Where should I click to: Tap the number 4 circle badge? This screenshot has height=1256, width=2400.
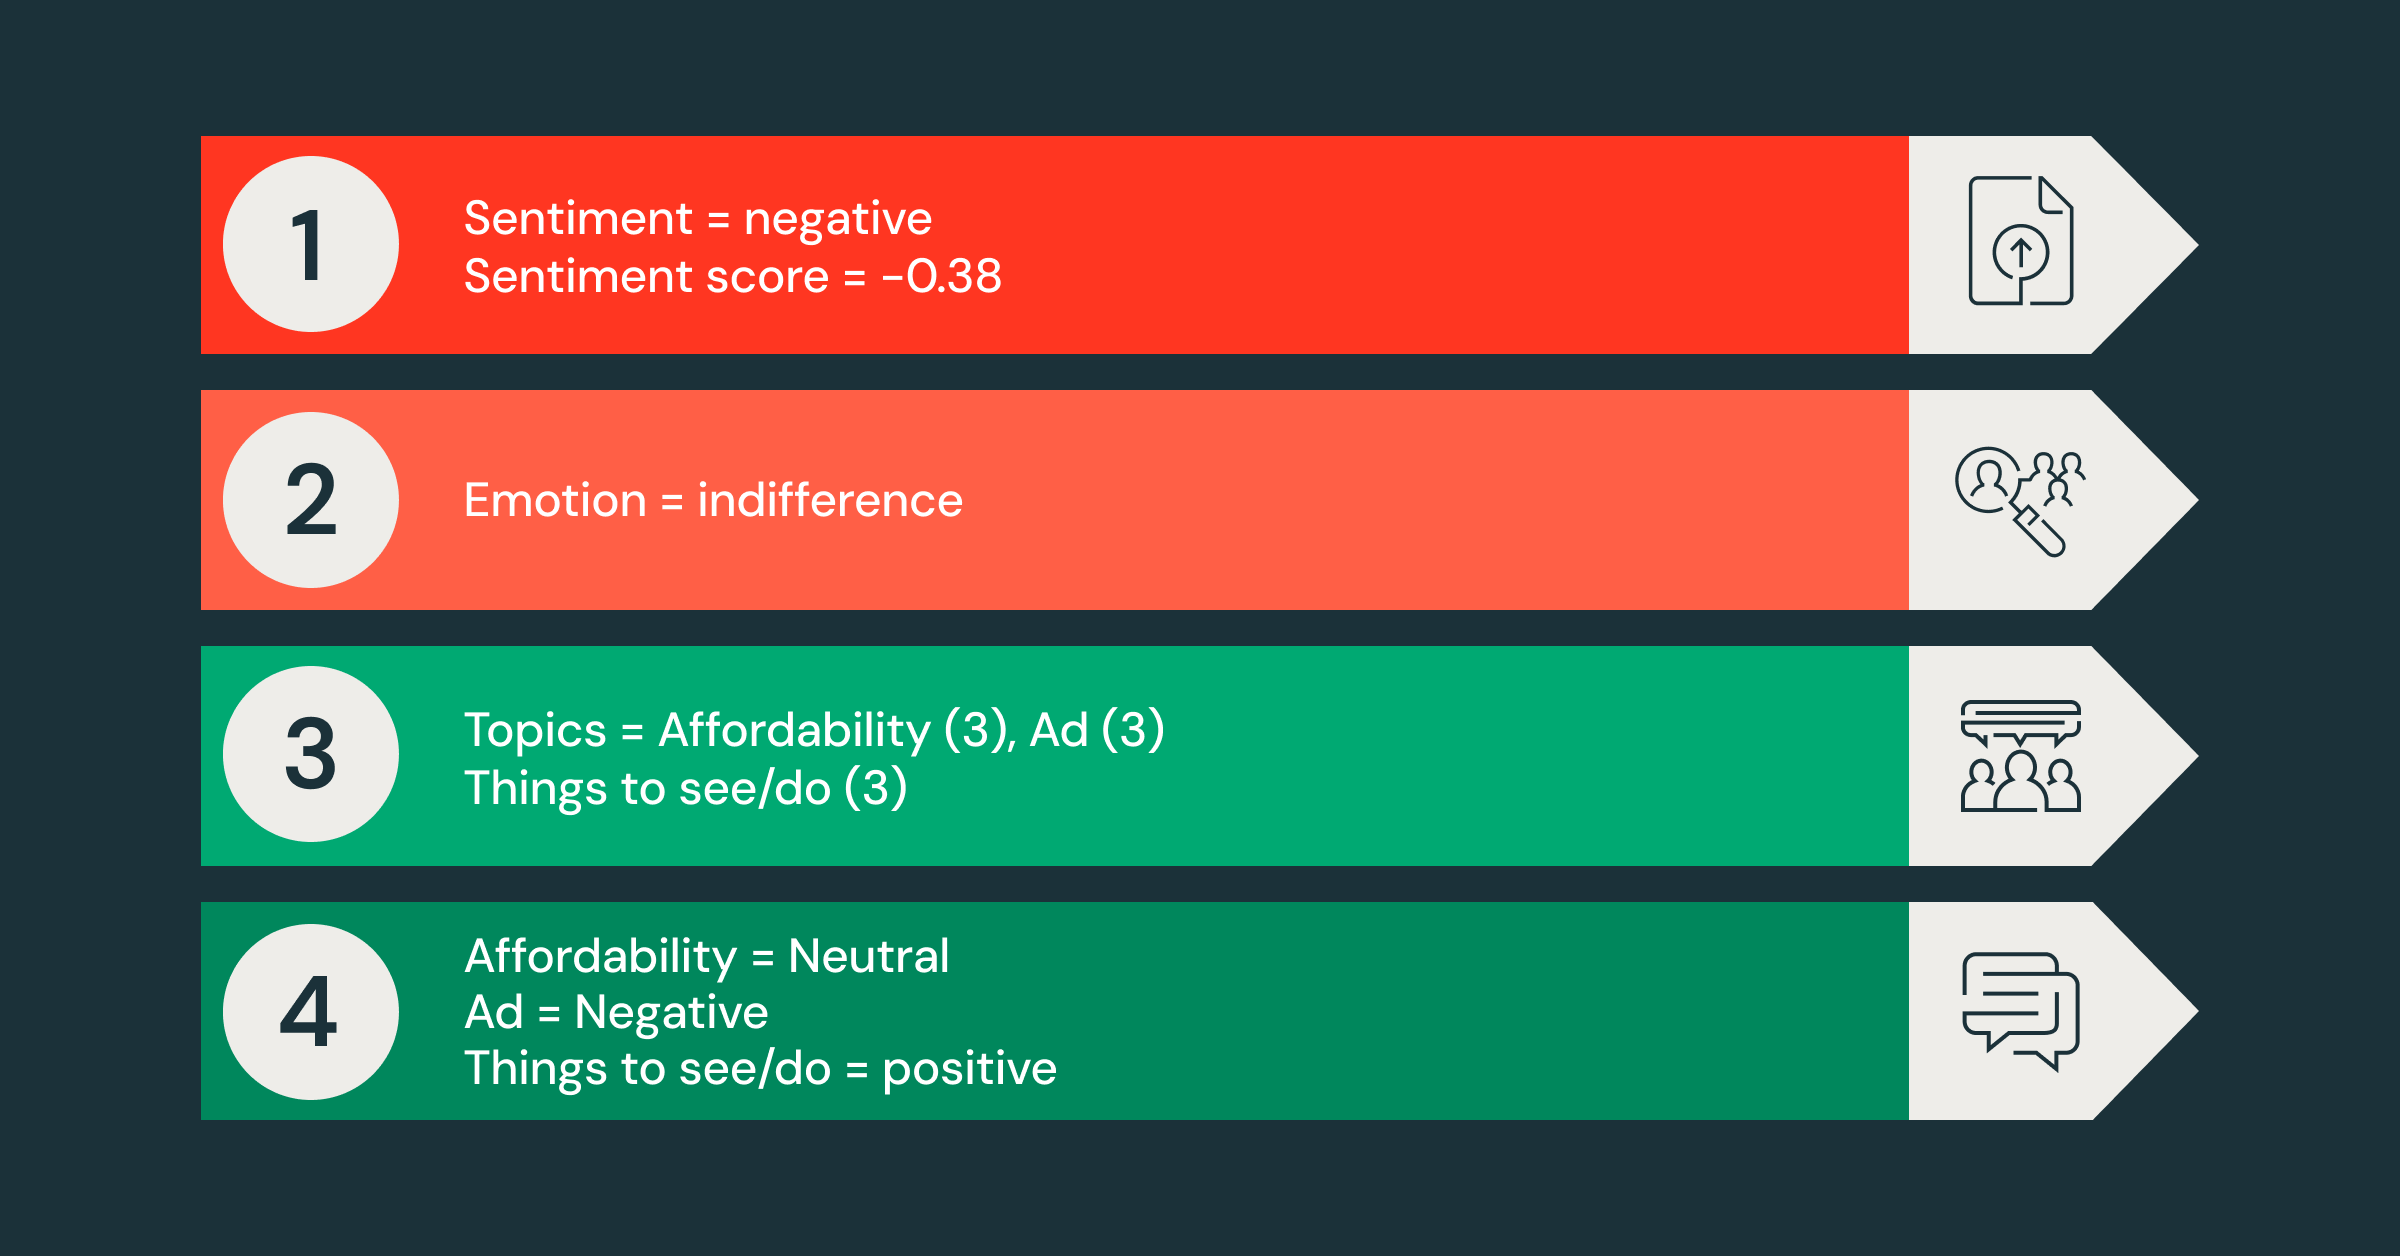(310, 1011)
